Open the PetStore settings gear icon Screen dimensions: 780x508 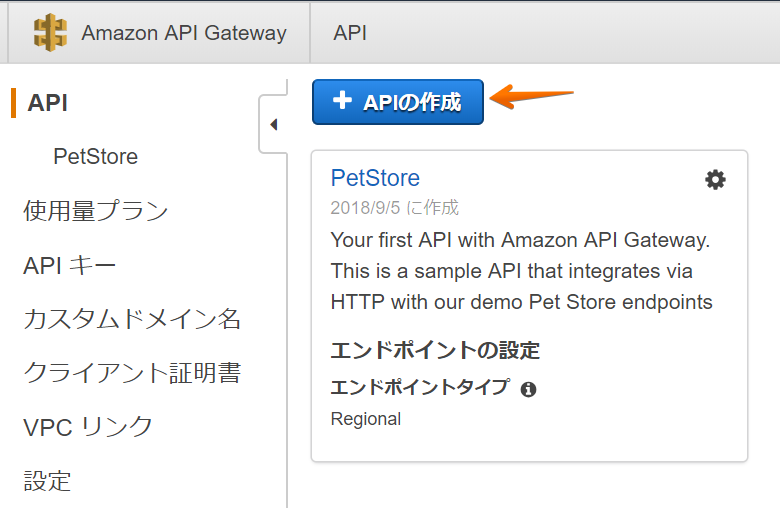(x=715, y=180)
